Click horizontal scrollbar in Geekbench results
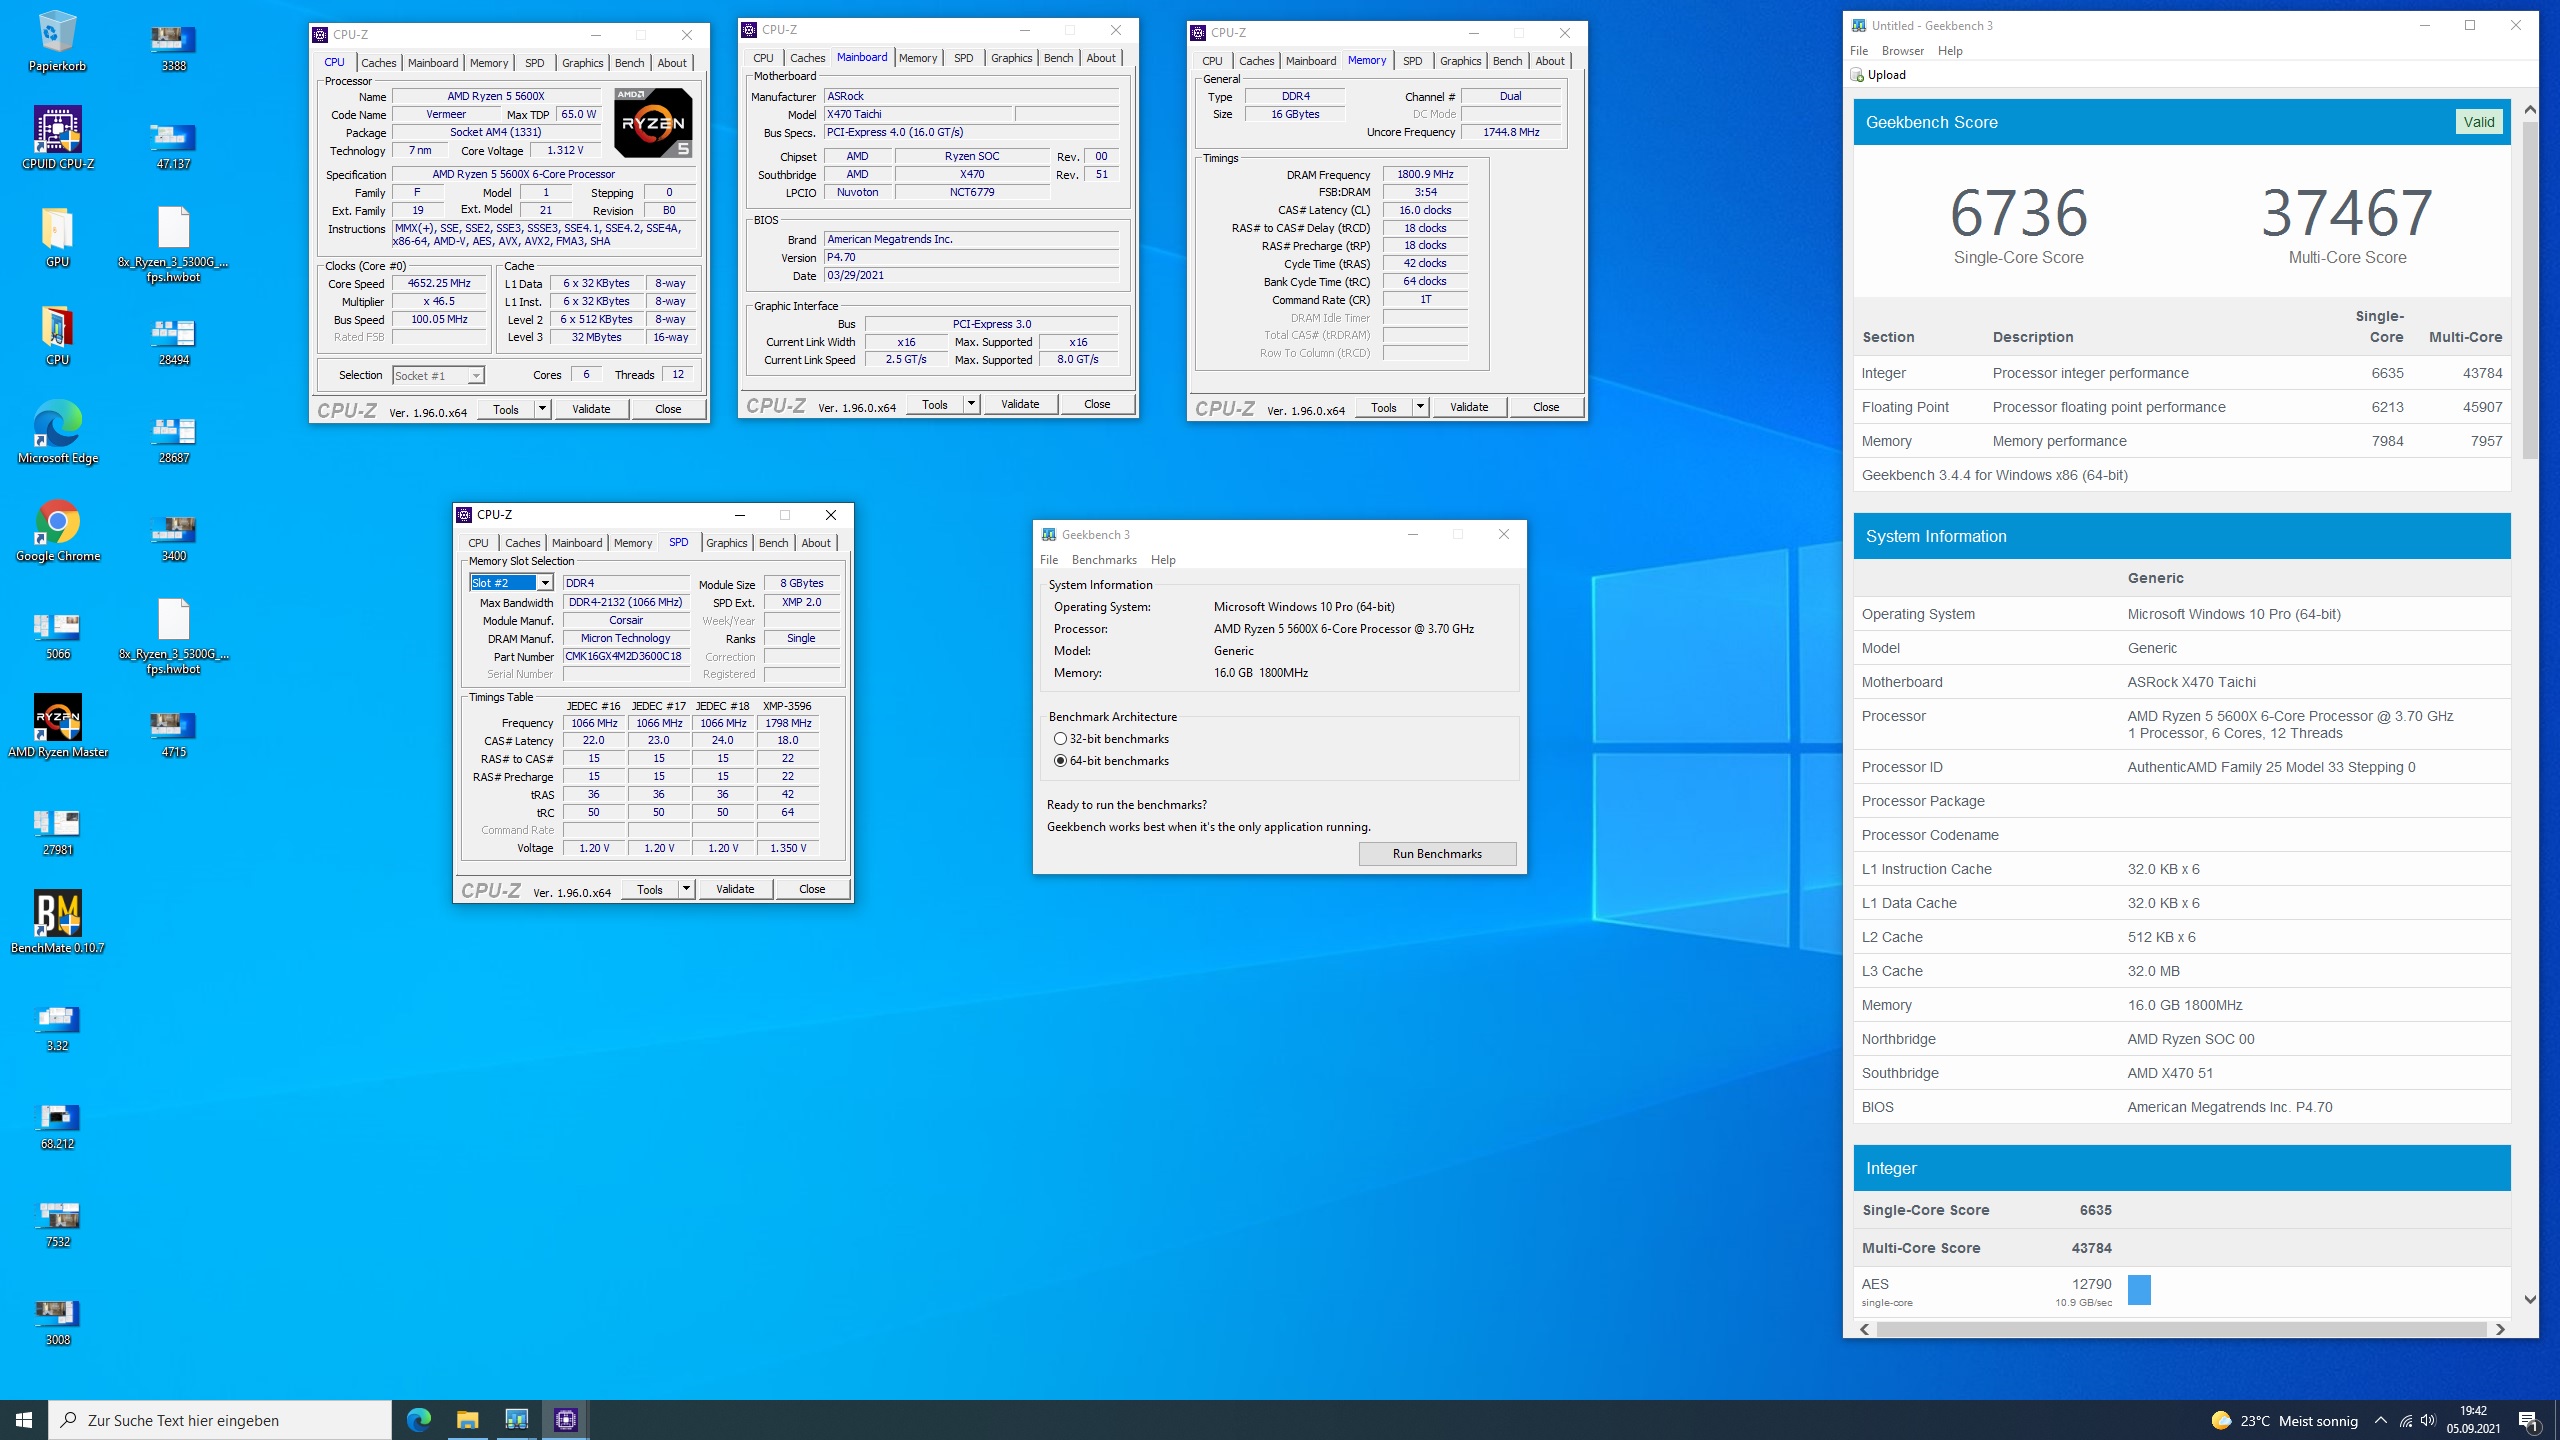 click(x=2180, y=1329)
